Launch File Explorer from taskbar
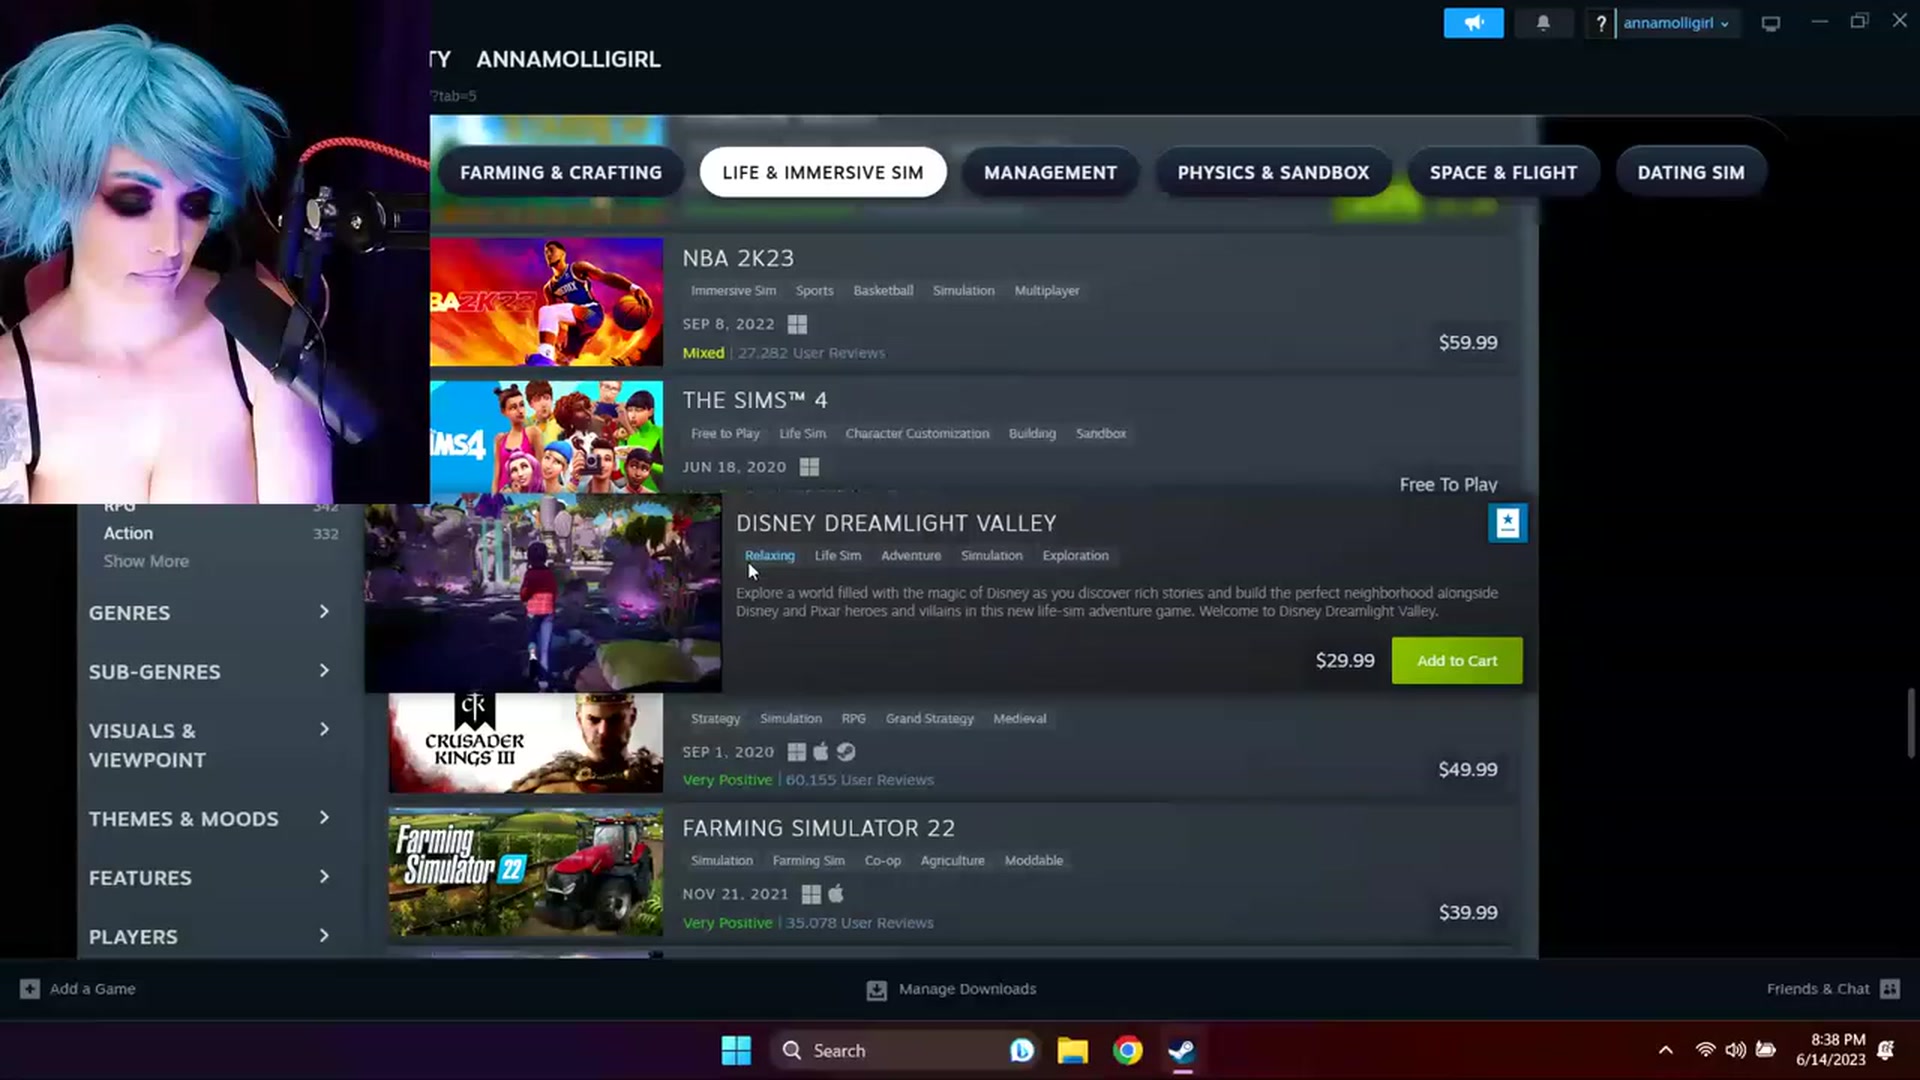Viewport: 1920px width, 1080px height. (1072, 1051)
